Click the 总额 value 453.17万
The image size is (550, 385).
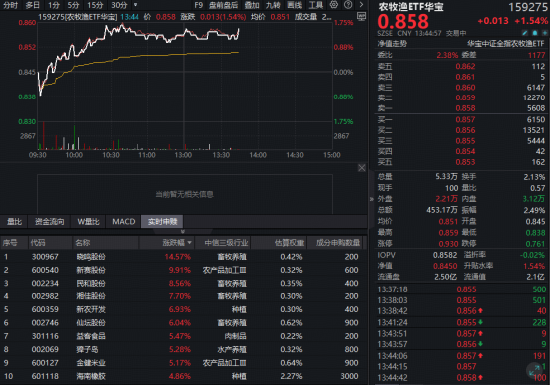442,210
